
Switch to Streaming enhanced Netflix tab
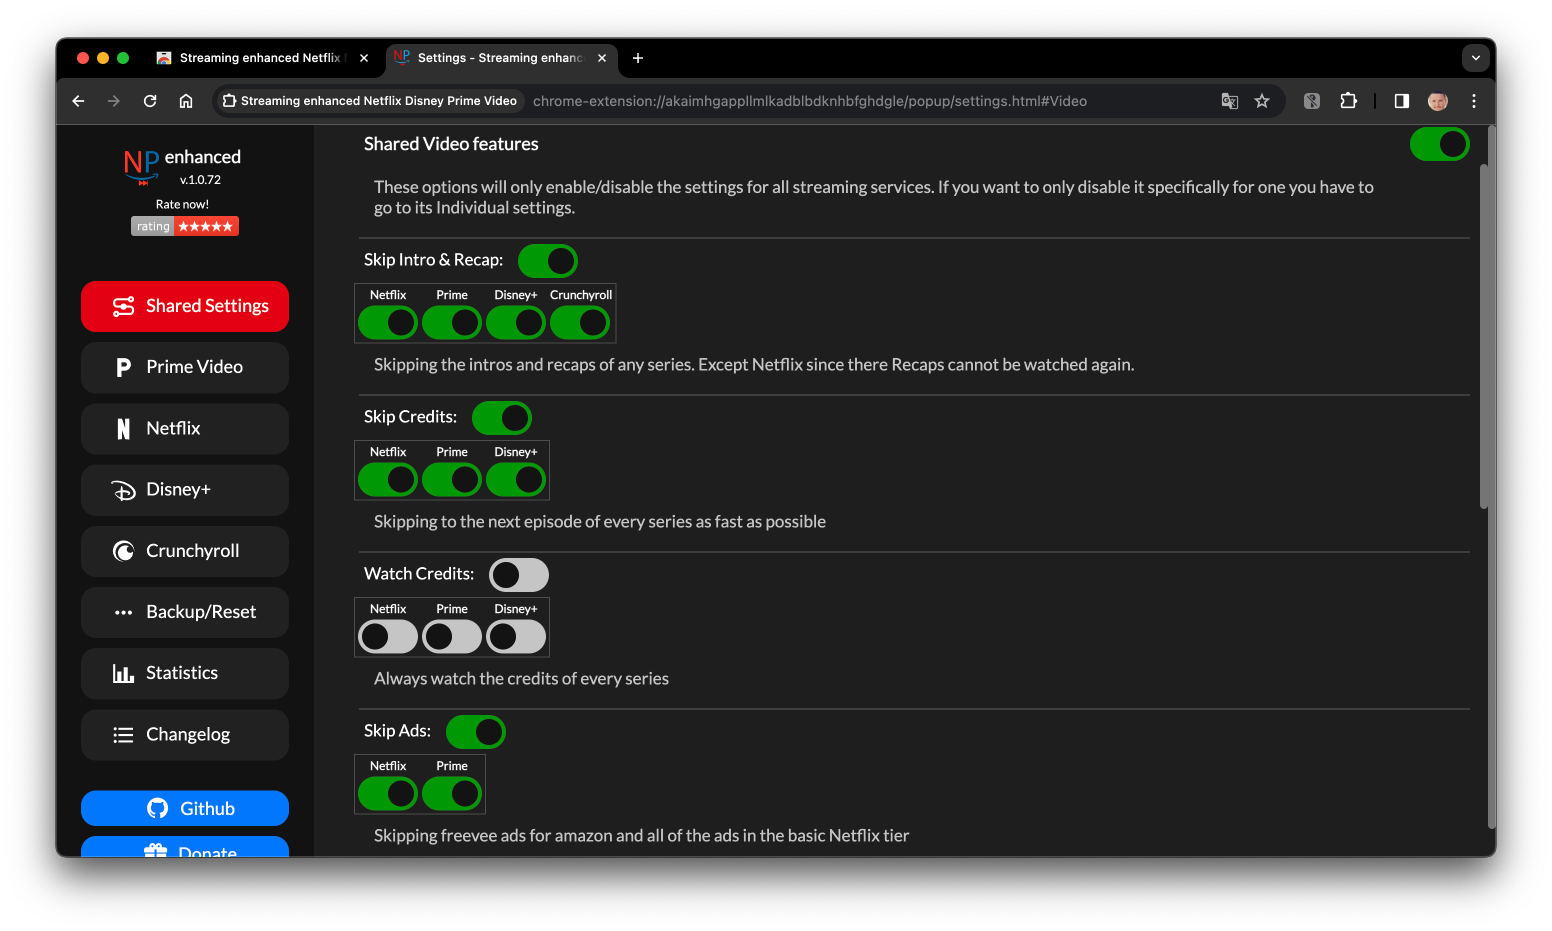262,58
